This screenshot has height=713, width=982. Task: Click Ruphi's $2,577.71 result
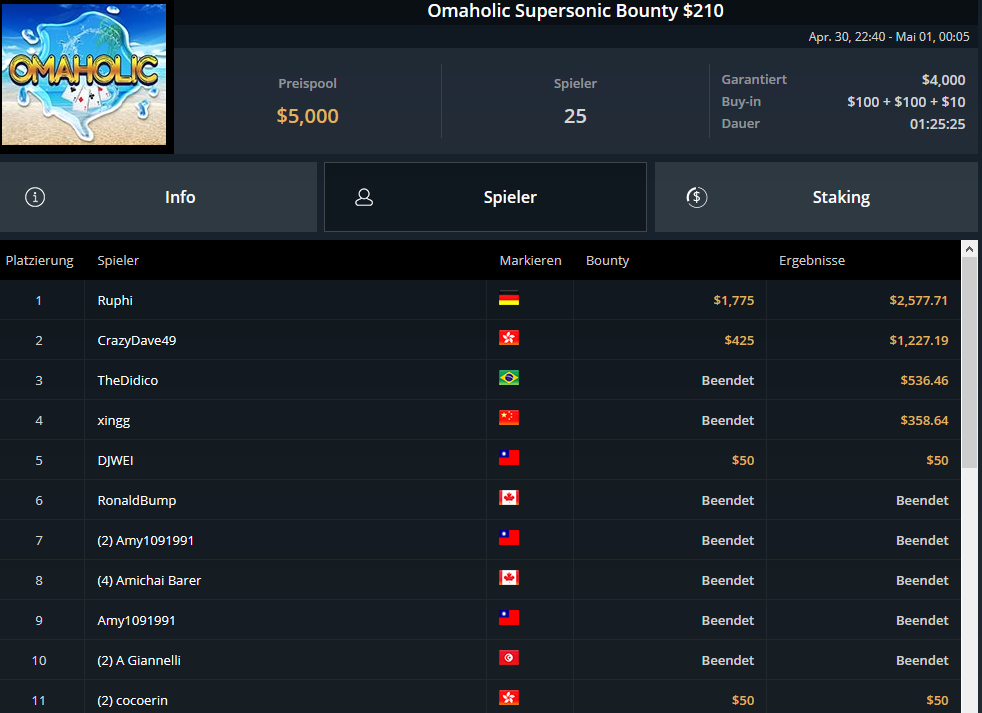918,300
